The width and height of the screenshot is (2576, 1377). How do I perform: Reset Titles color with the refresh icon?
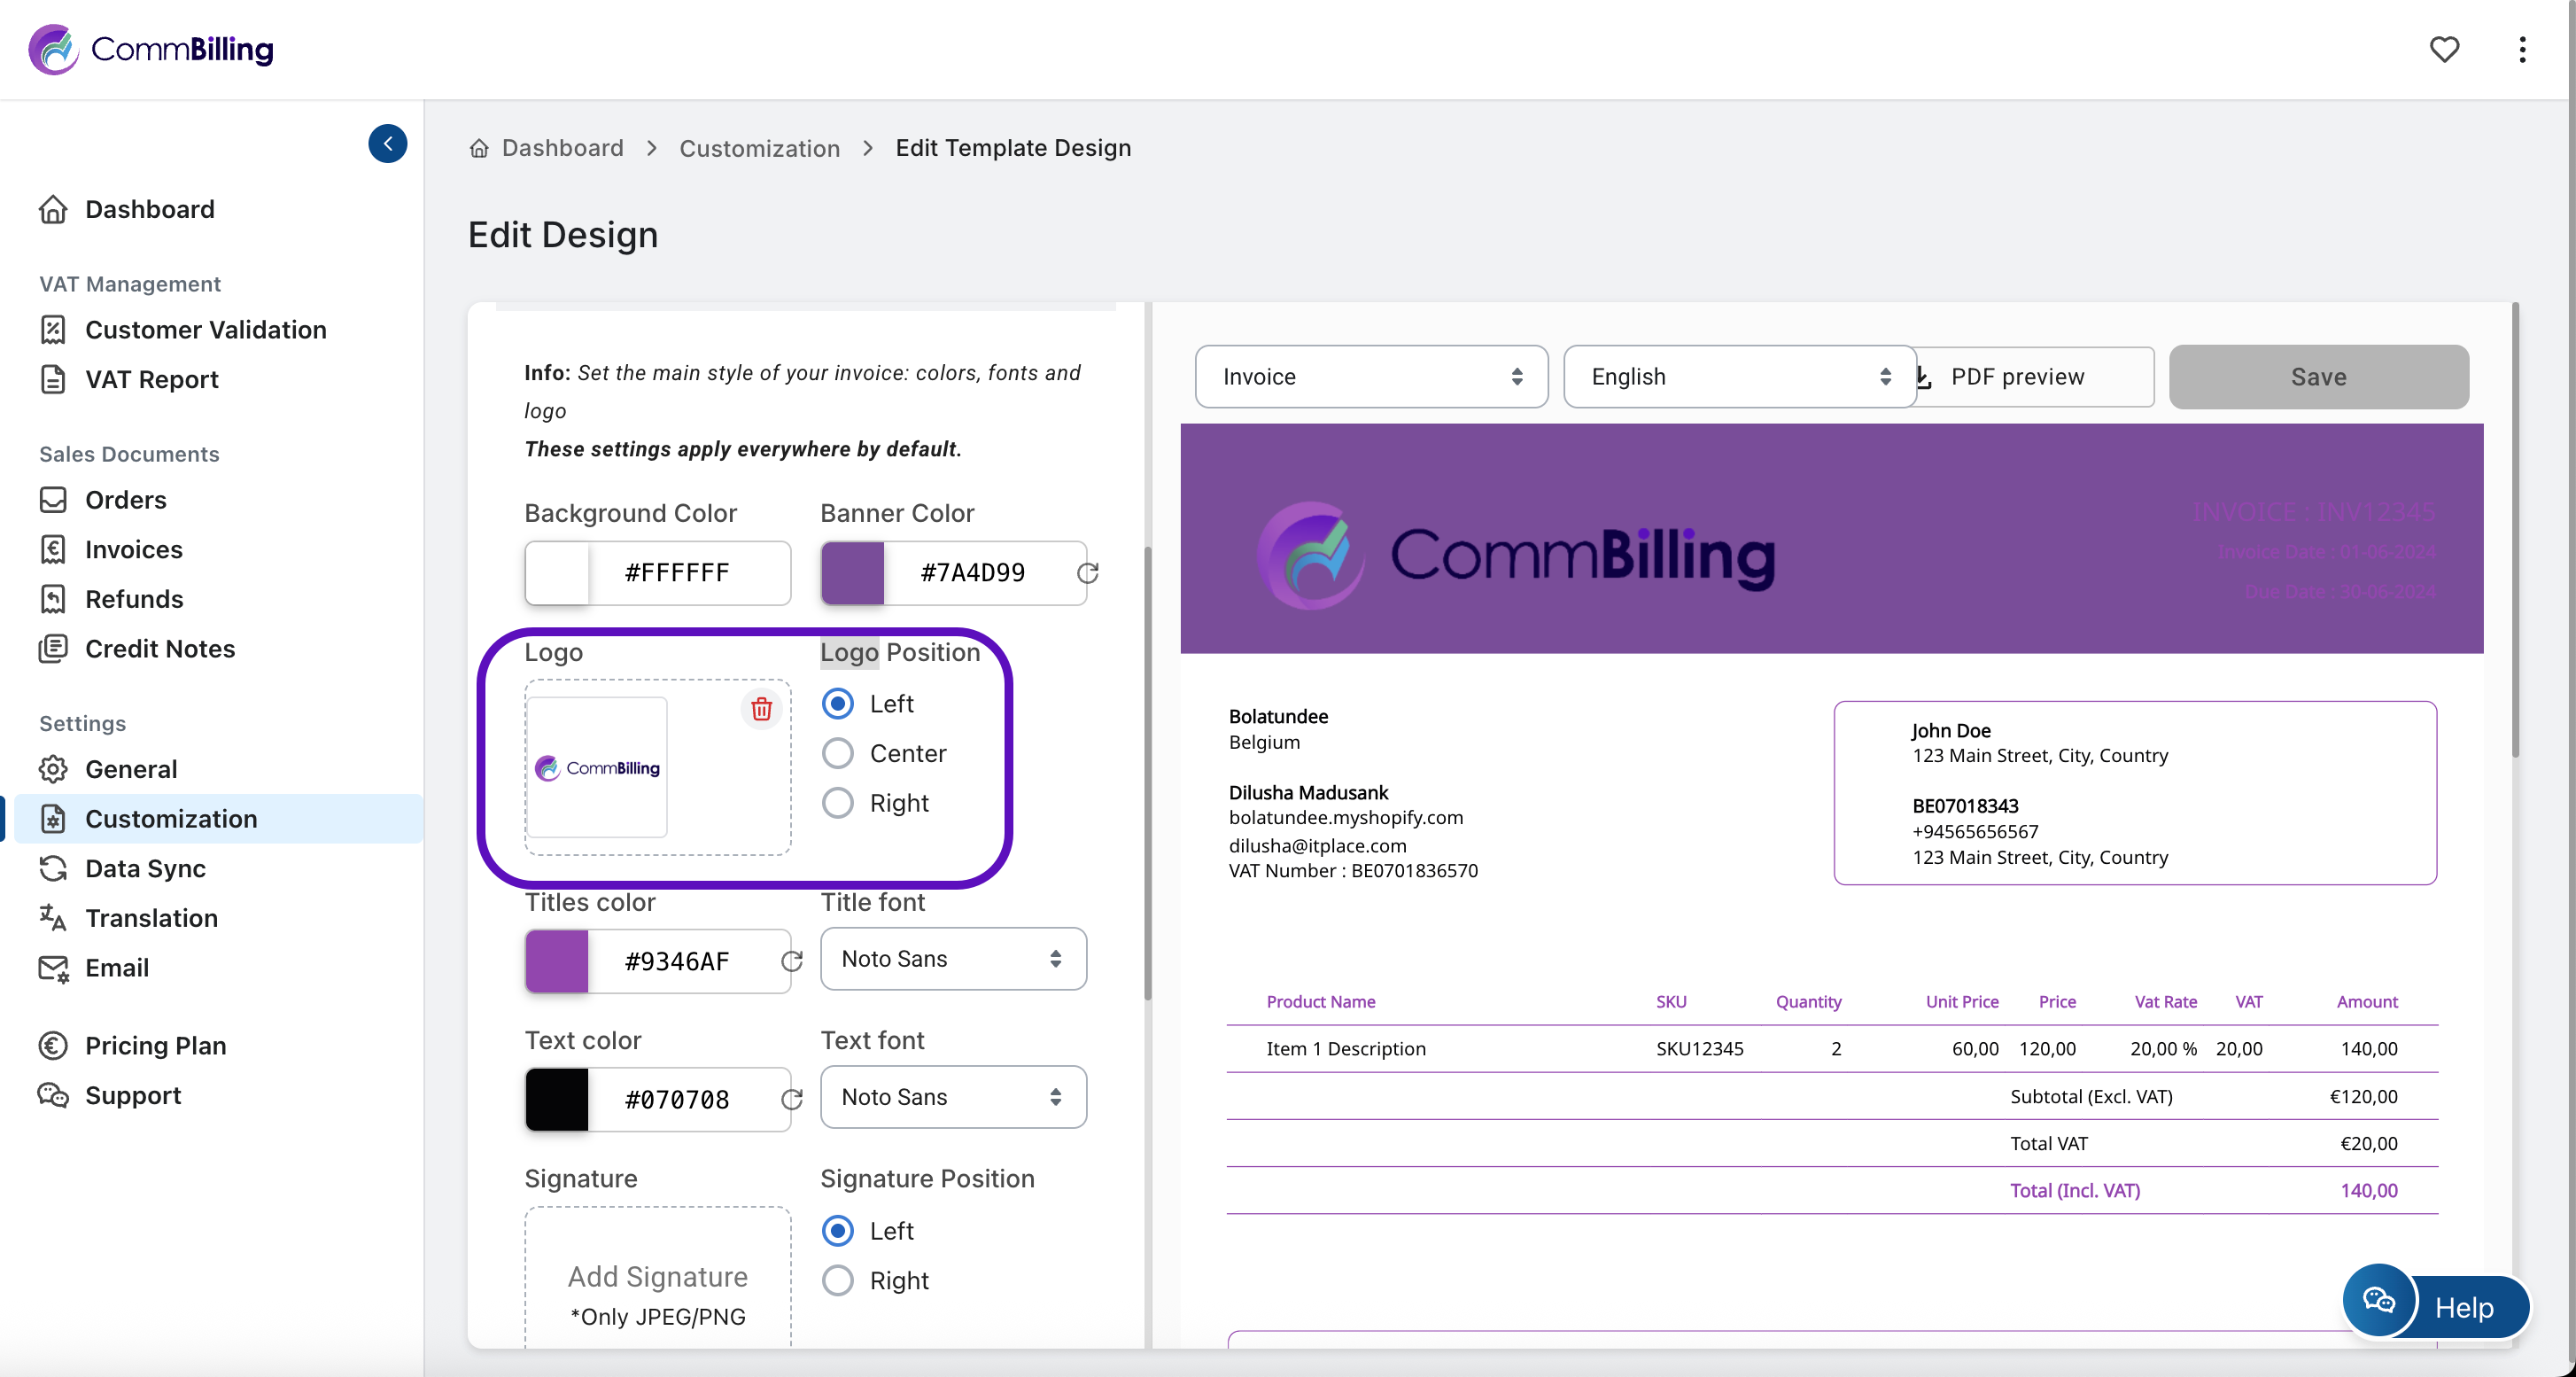point(791,961)
